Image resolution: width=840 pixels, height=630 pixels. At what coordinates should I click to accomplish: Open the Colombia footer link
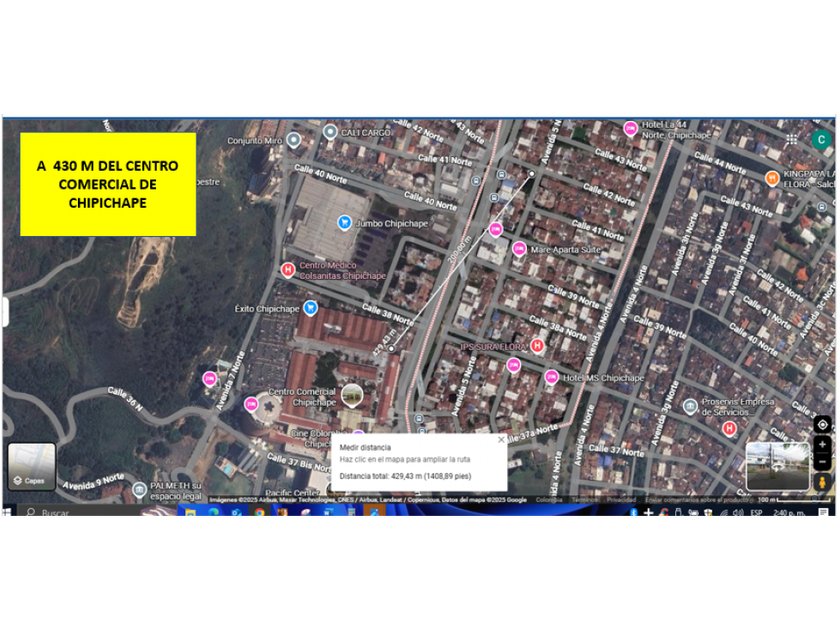point(549,500)
